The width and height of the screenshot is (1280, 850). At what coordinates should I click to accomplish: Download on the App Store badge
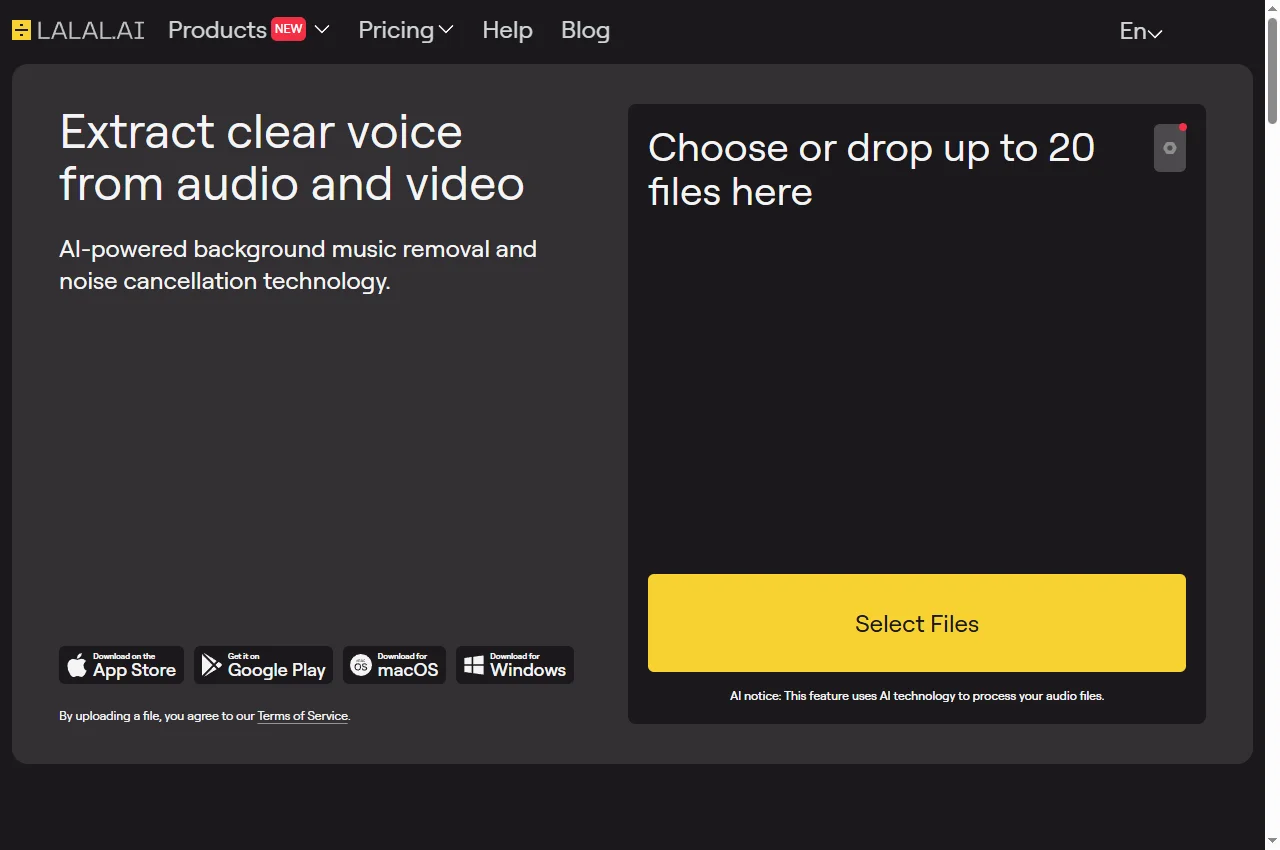[121, 665]
